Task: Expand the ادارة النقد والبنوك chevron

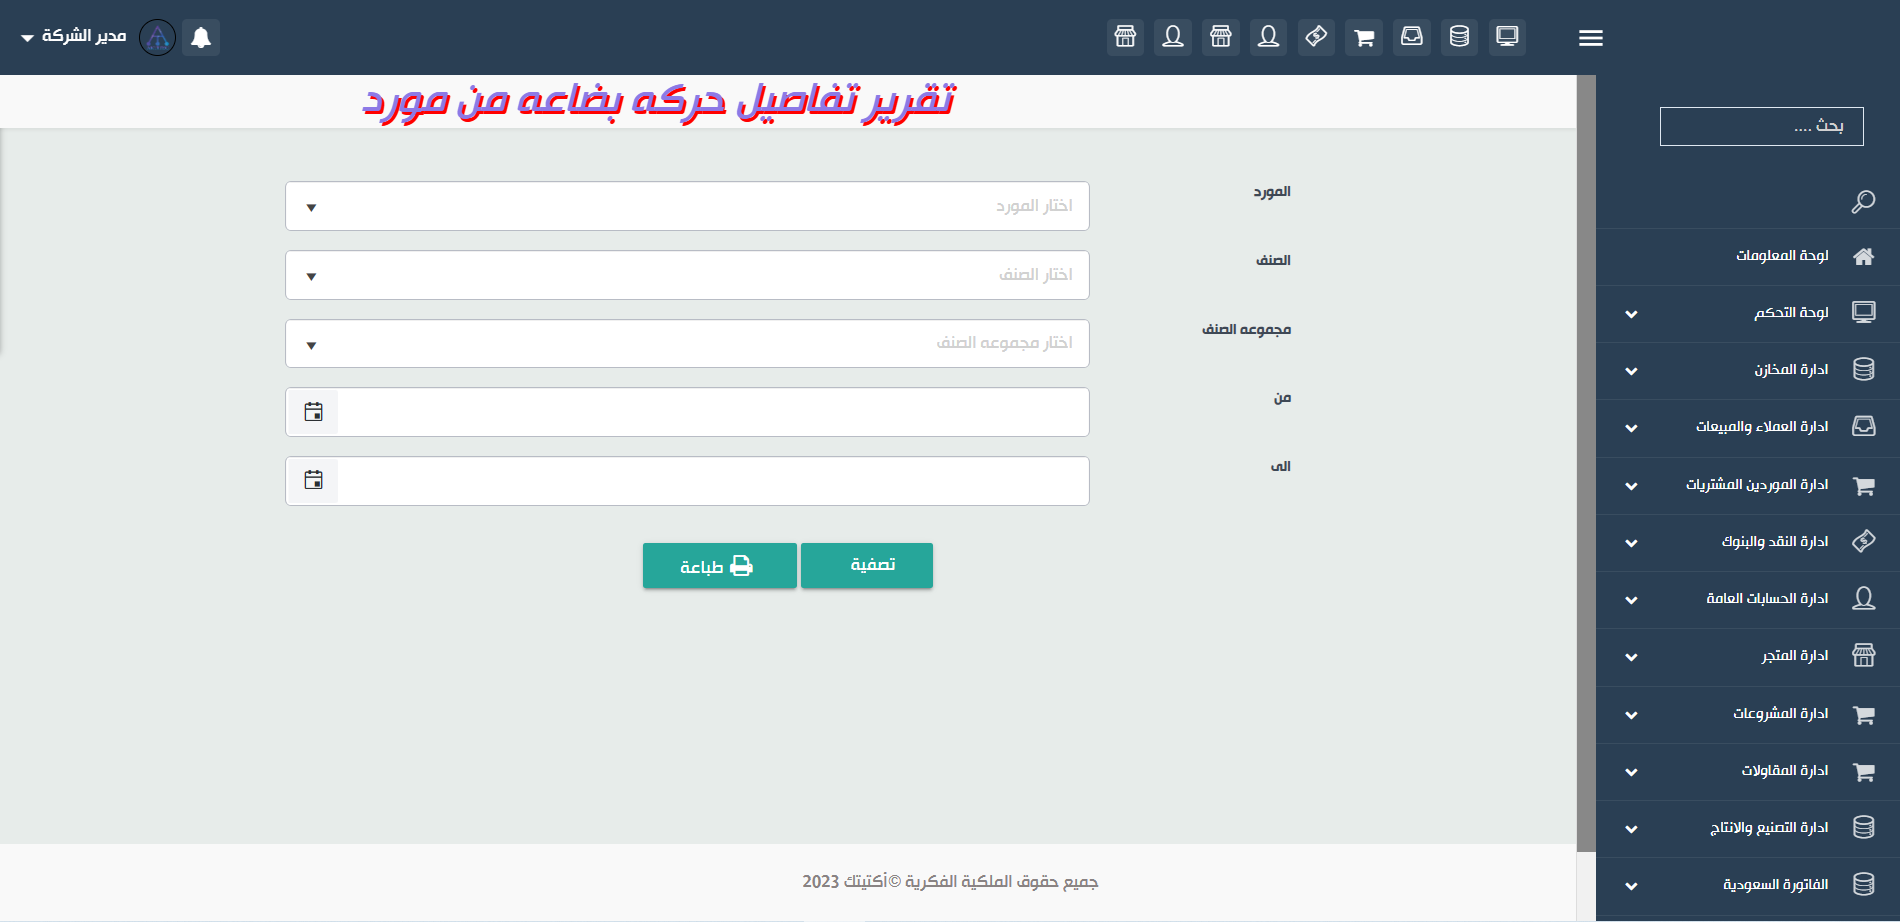Action: (1631, 543)
